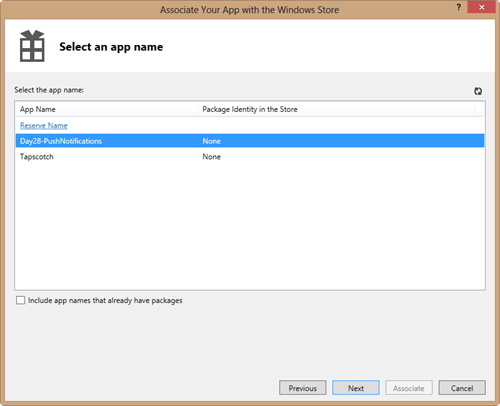This screenshot has width=500, height=406.
Task: Sort by the App Name column header
Action: [x=107, y=109]
